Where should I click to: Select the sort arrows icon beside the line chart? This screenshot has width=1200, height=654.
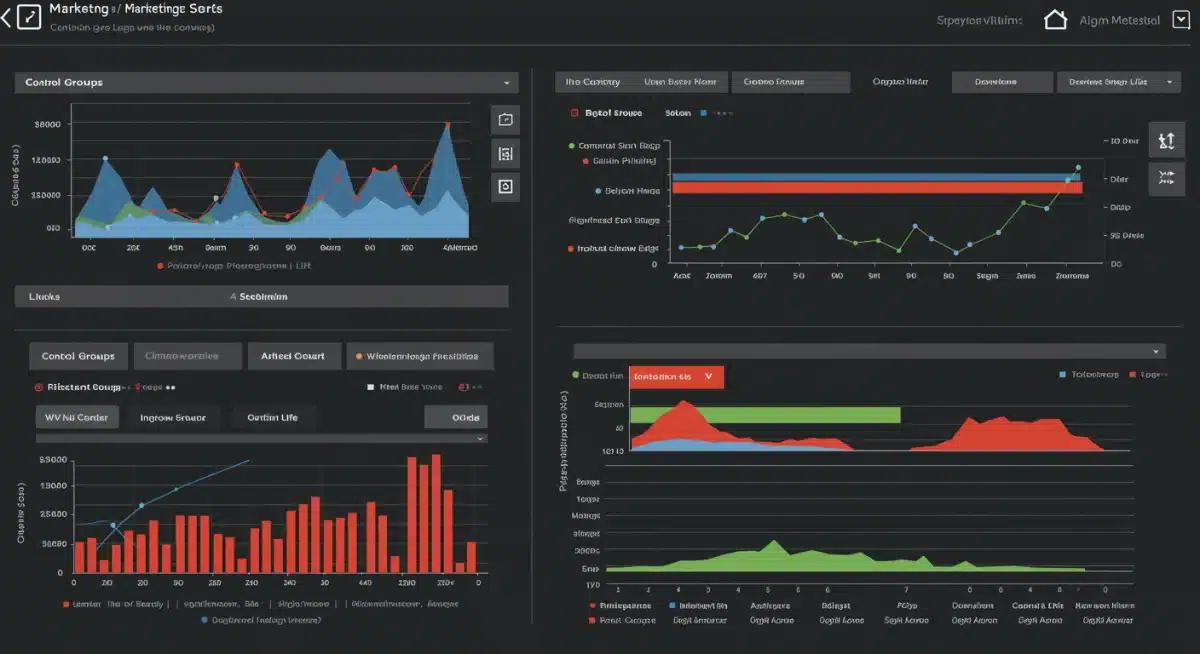pos(1166,140)
